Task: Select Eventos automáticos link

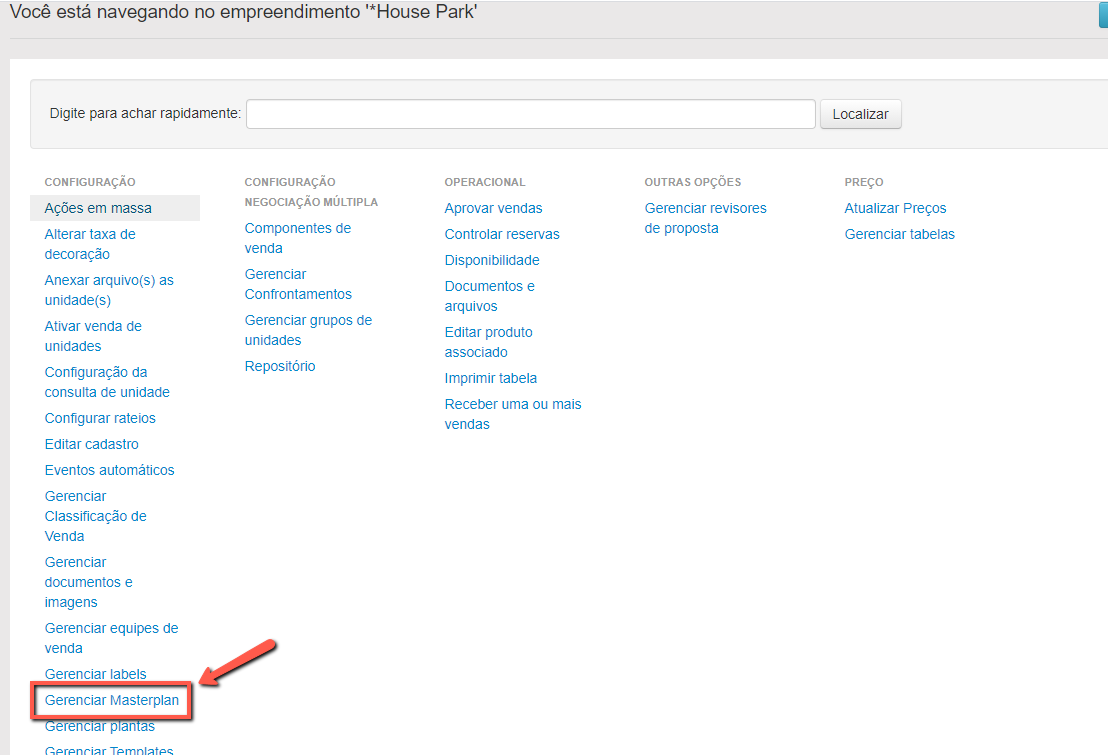Action: point(109,470)
